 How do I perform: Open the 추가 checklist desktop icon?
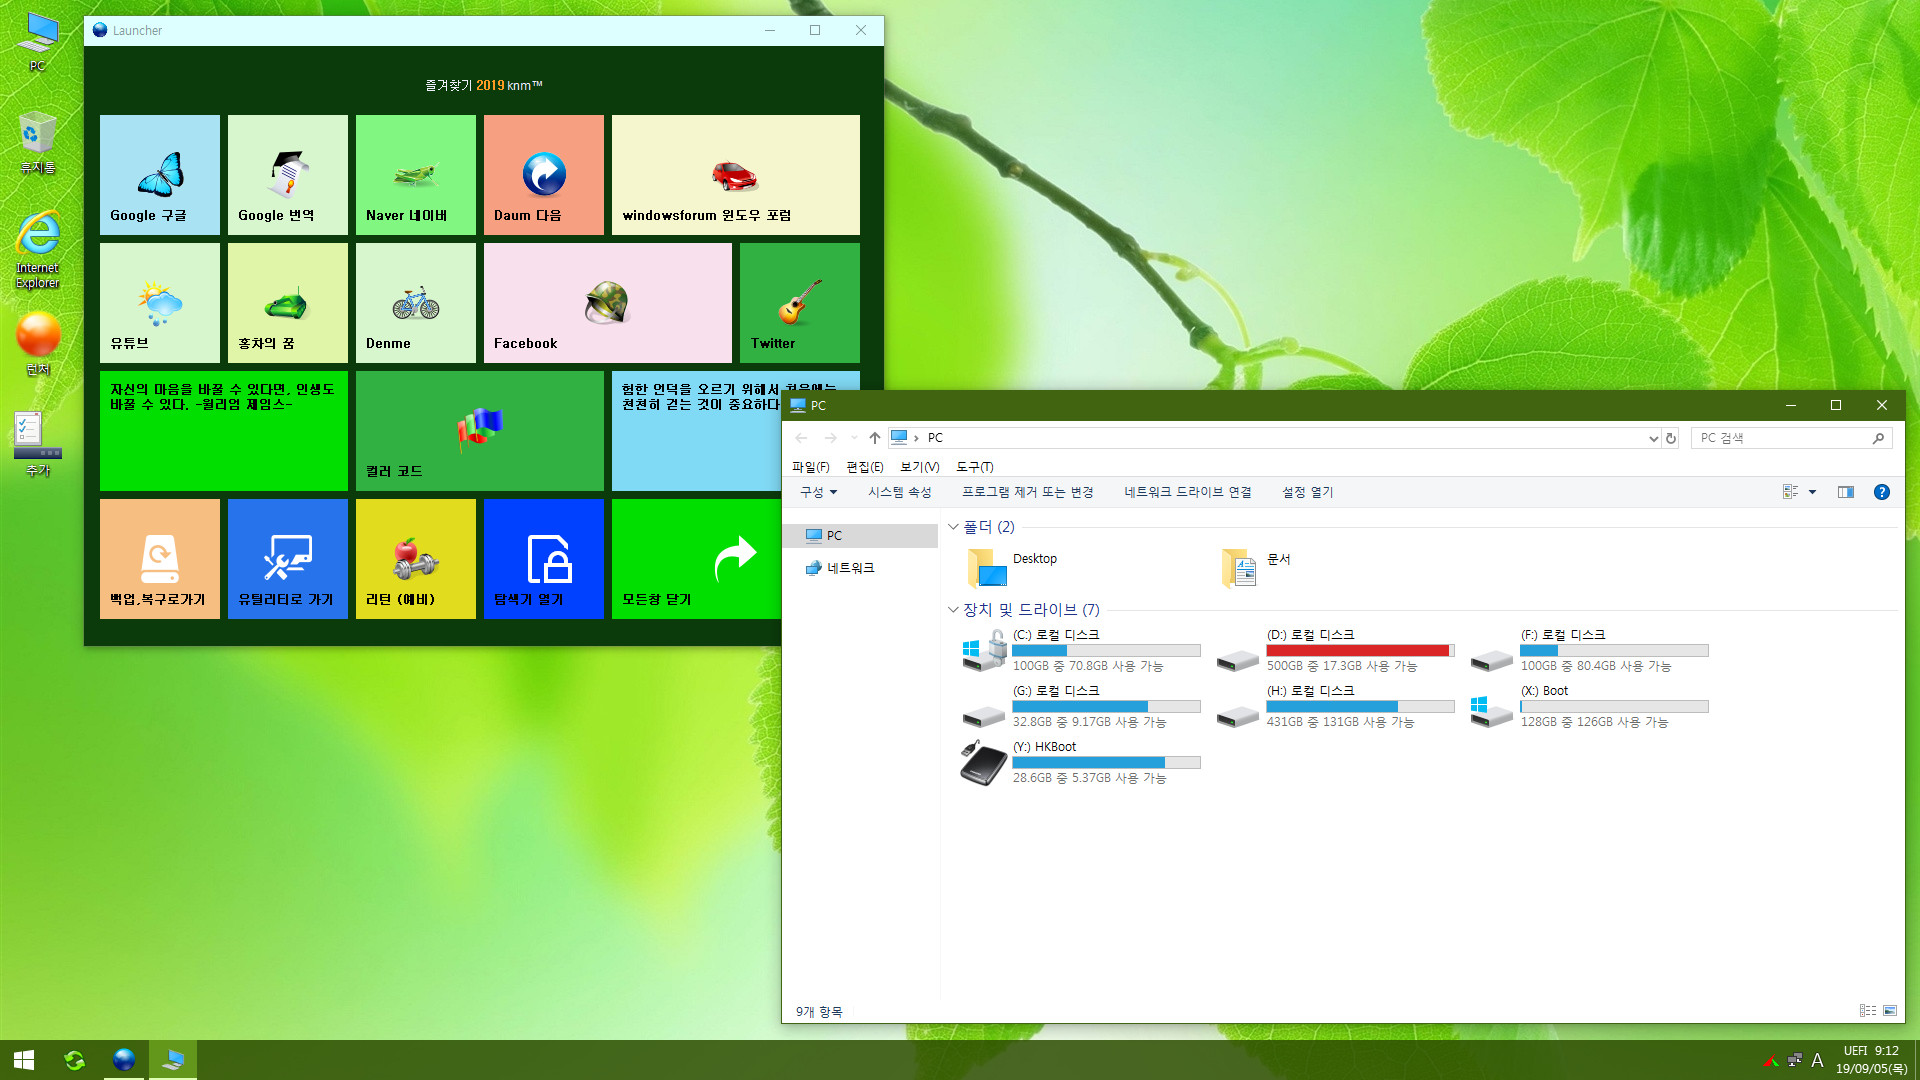[x=38, y=444]
